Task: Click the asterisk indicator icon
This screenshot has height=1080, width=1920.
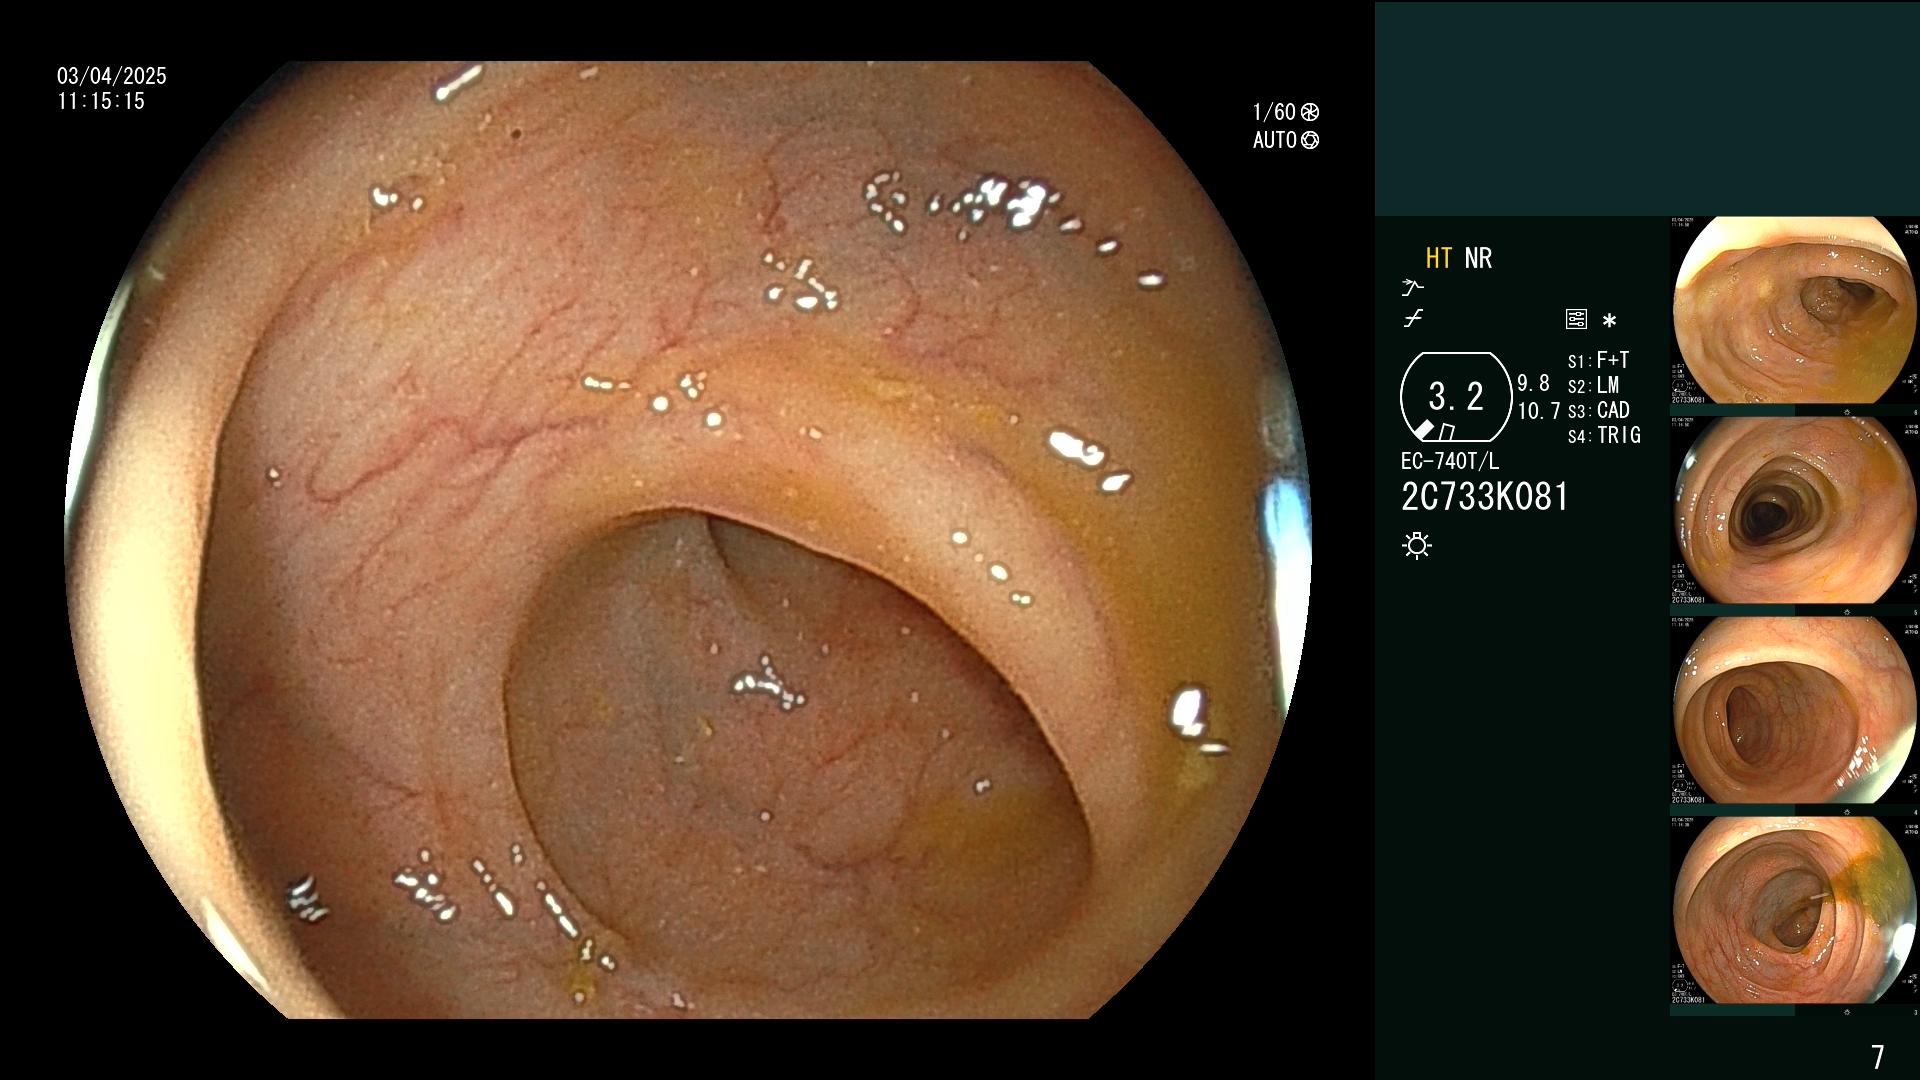Action: tap(1609, 321)
